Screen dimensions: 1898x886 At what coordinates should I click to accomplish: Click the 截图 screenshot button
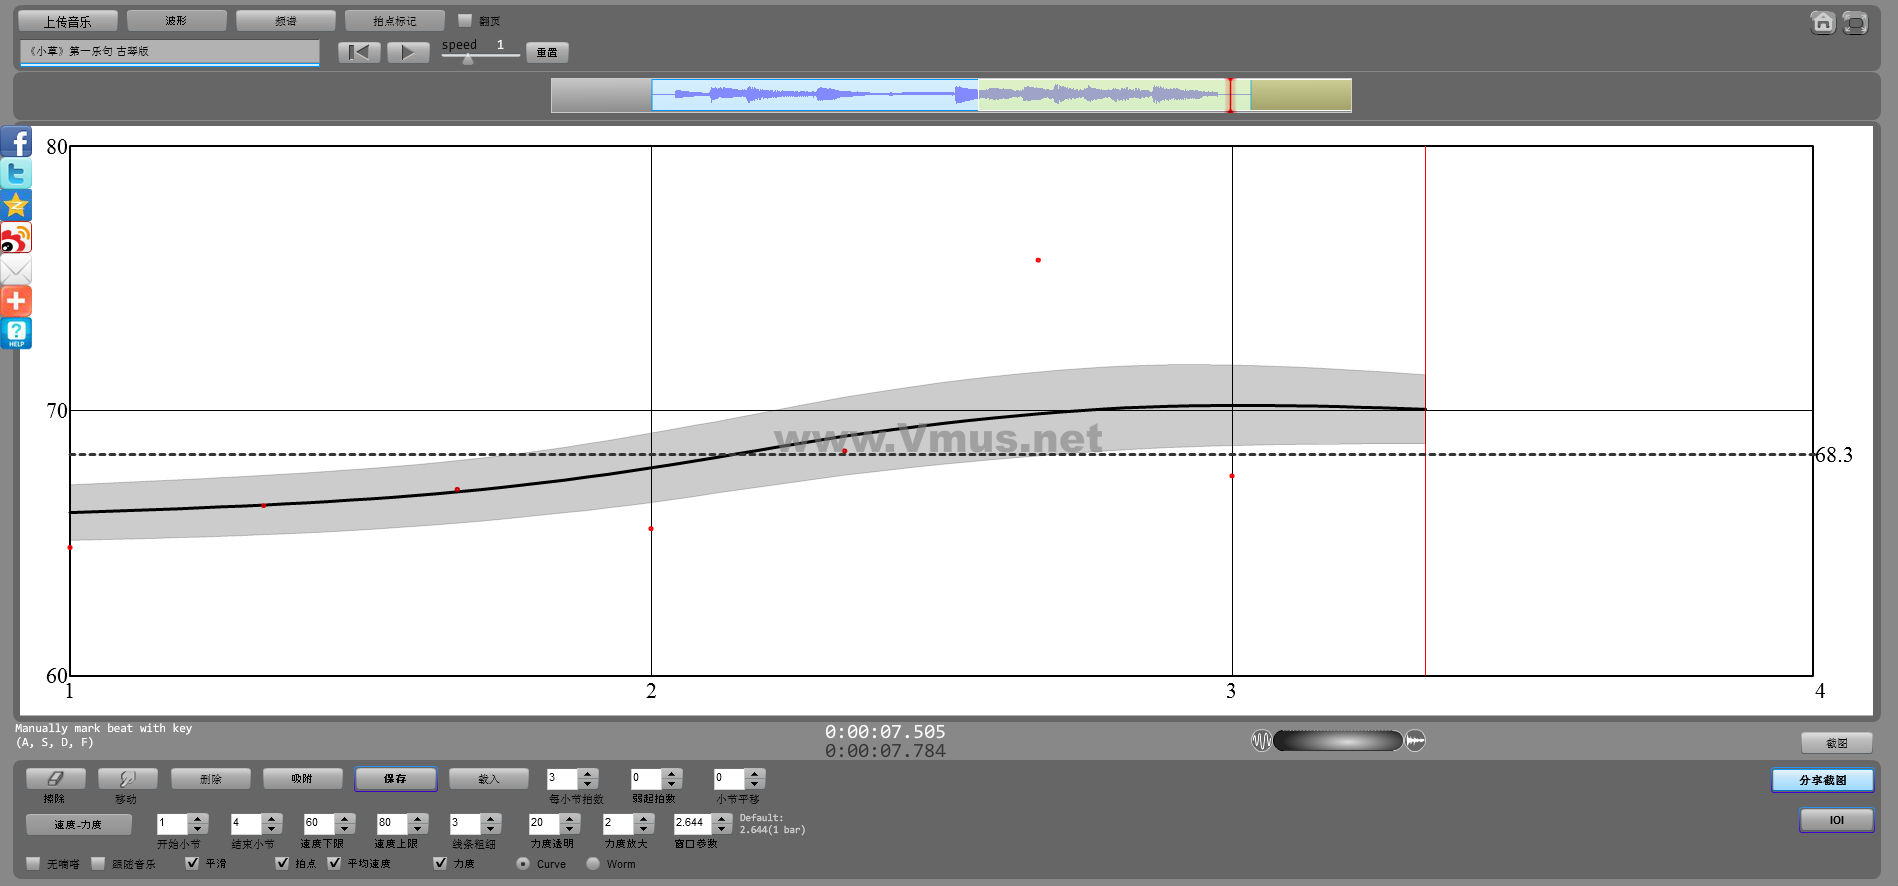pyautogui.click(x=1836, y=742)
